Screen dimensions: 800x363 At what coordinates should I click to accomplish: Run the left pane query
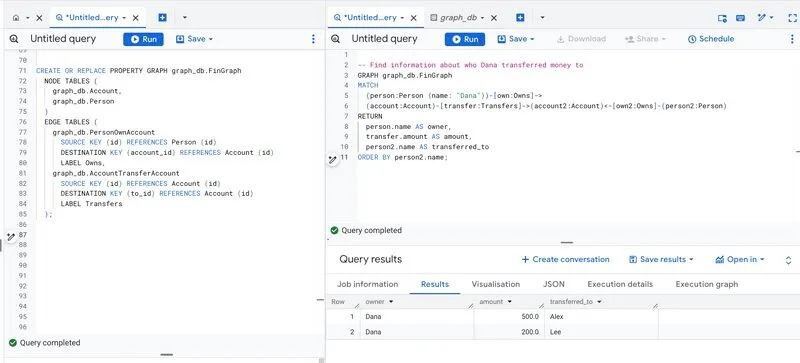[x=143, y=39]
